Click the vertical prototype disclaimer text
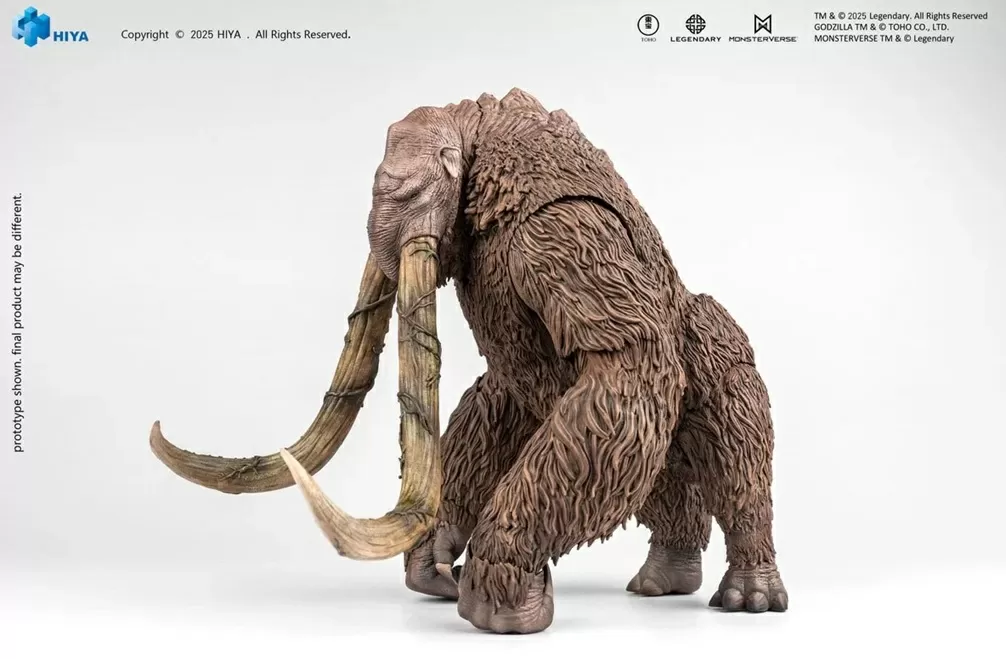The image size is (1006, 659). tap(17, 322)
